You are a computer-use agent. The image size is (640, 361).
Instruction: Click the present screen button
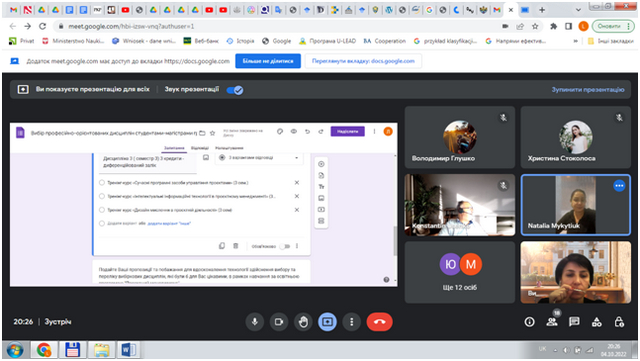(x=327, y=322)
